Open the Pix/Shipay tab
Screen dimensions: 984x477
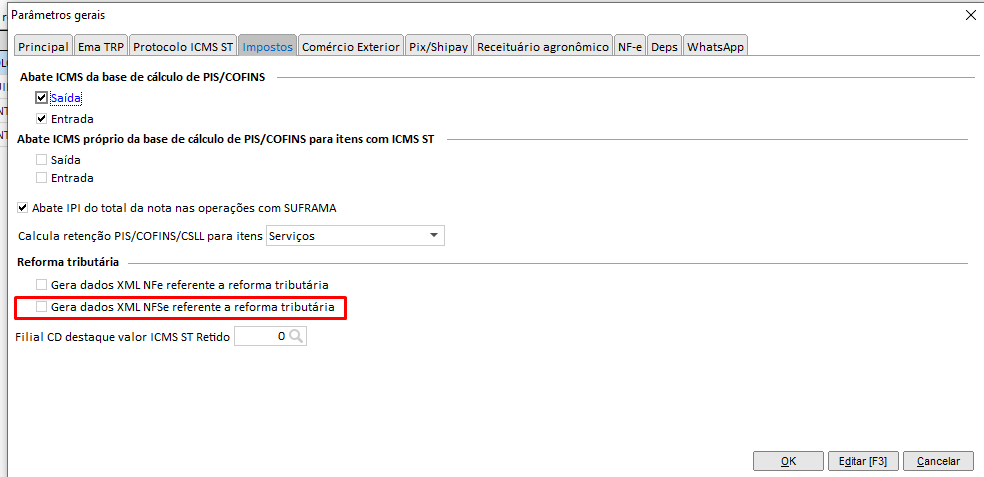click(438, 46)
